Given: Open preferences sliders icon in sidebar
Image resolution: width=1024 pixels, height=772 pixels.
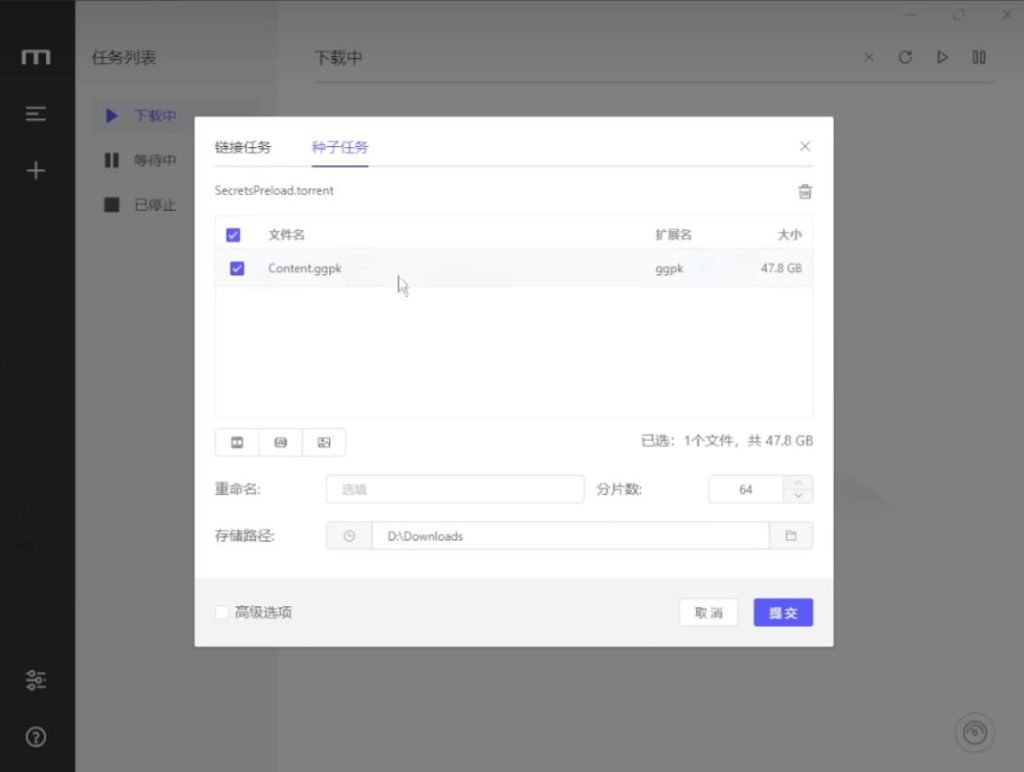Looking at the screenshot, I should click(x=36, y=680).
